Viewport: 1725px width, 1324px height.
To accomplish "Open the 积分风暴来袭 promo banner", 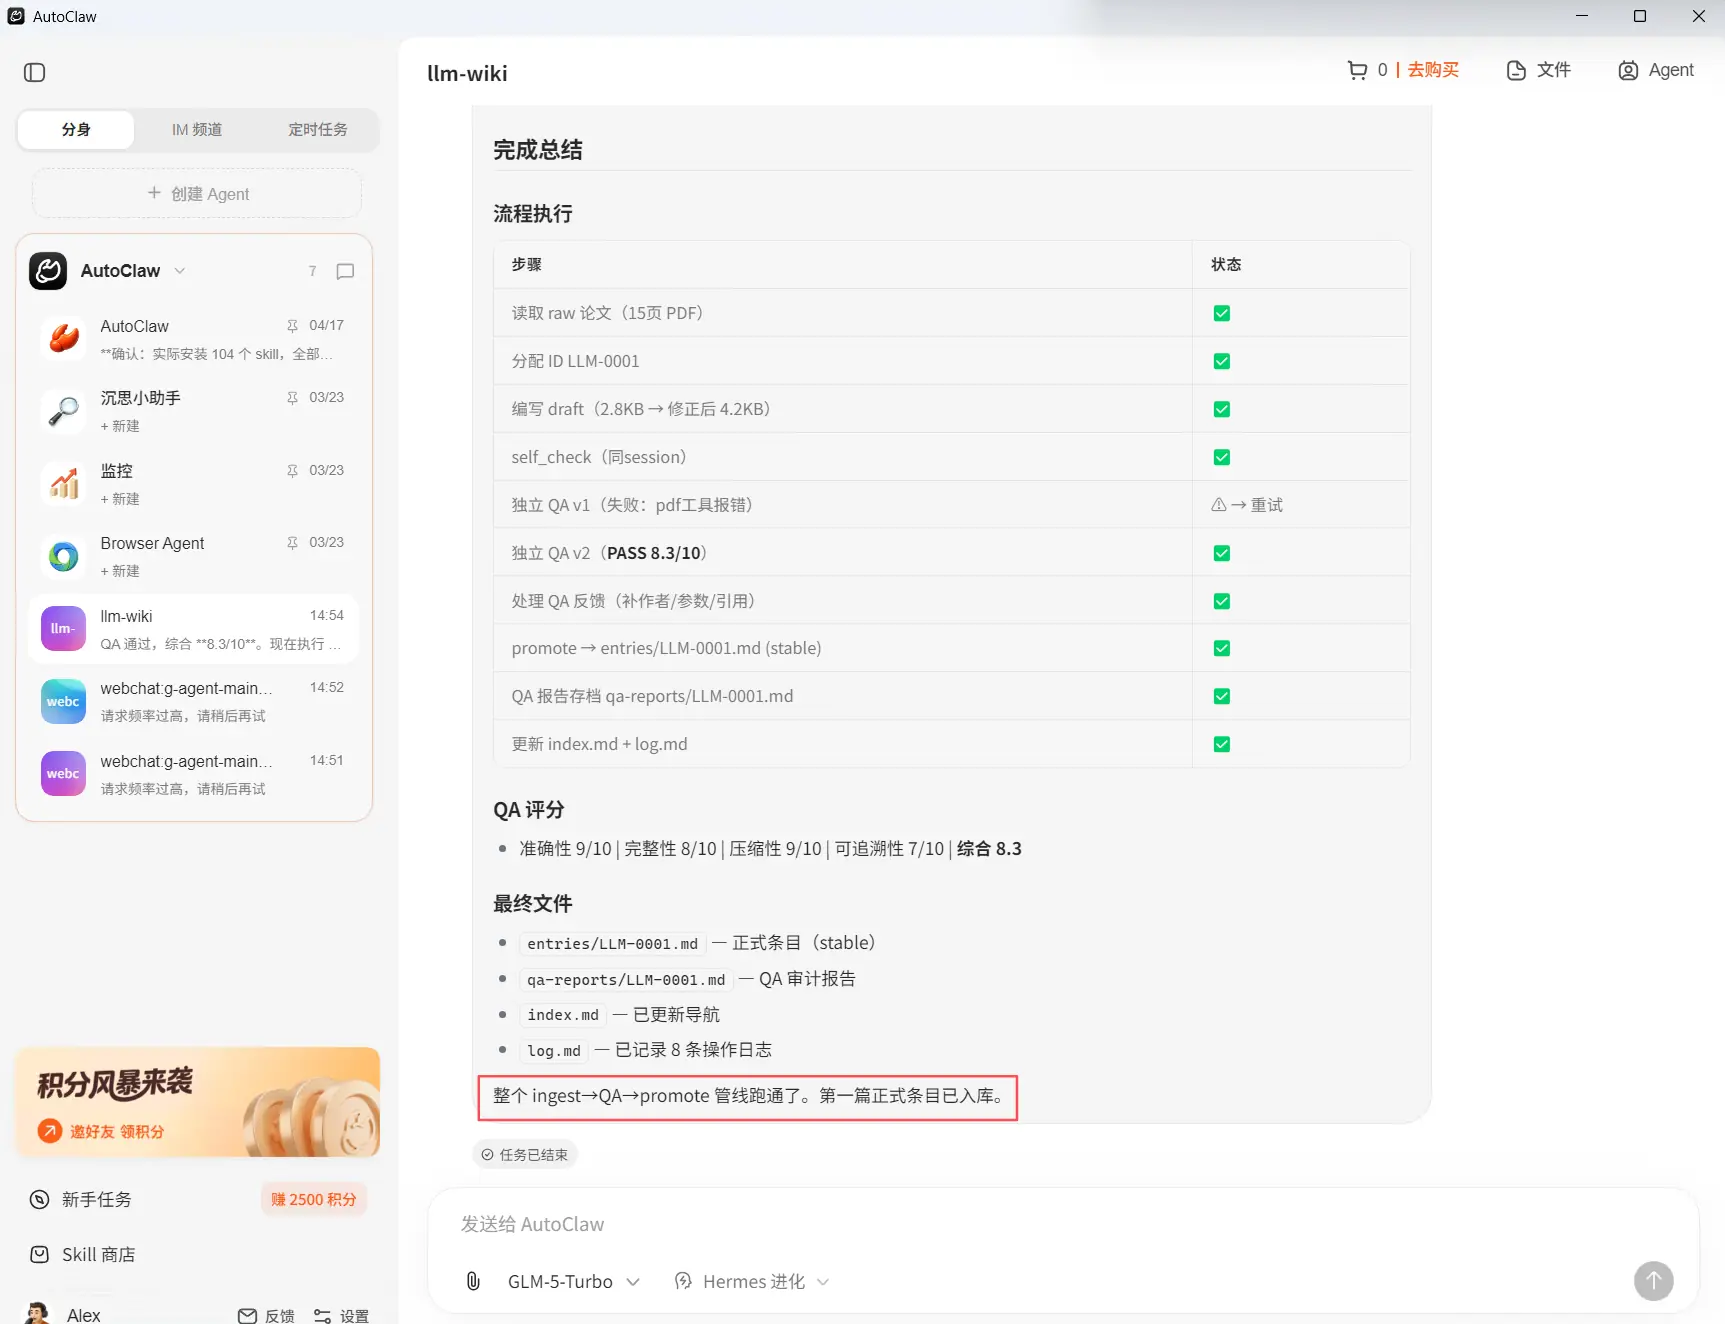I will (x=197, y=1102).
